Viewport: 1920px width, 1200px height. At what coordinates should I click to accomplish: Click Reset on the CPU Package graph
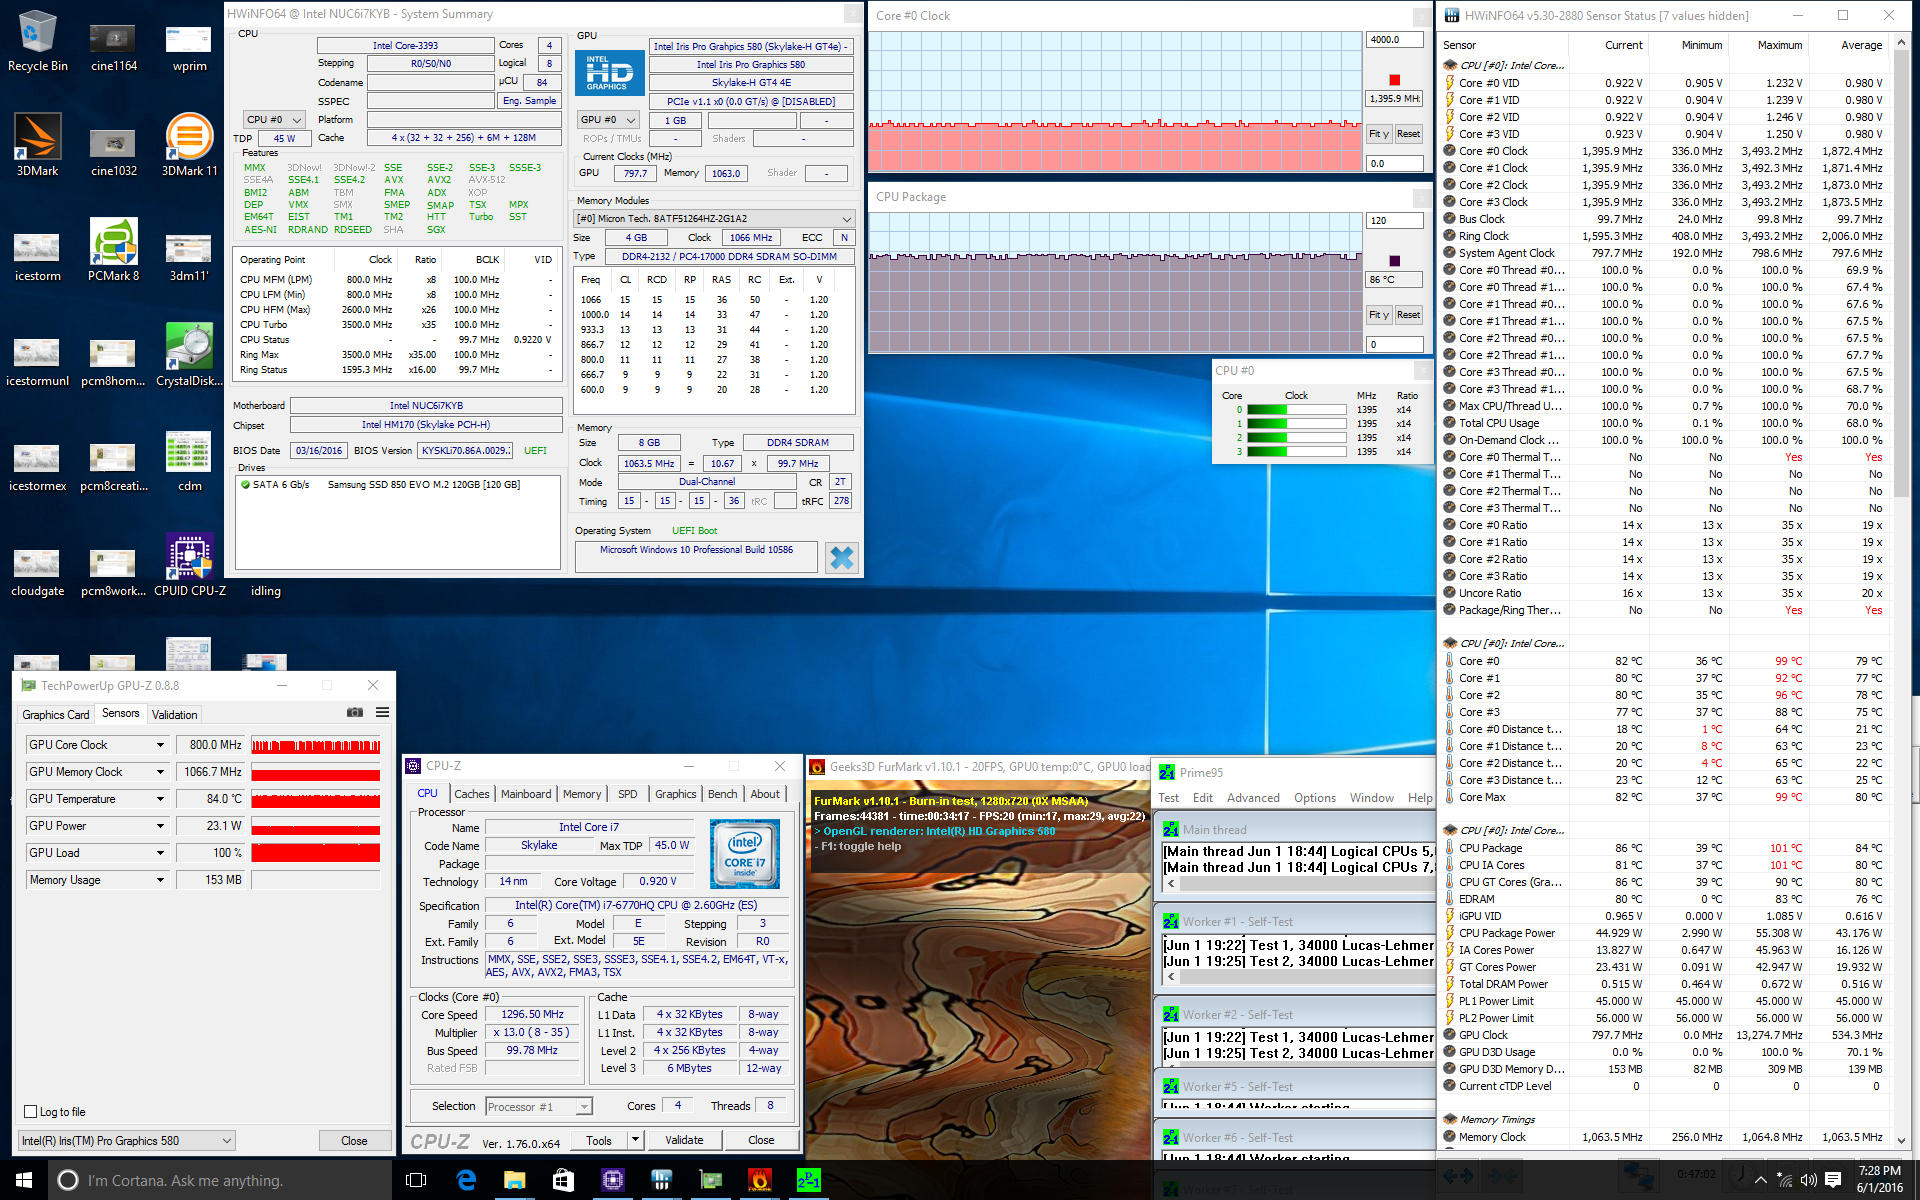click(x=1408, y=315)
